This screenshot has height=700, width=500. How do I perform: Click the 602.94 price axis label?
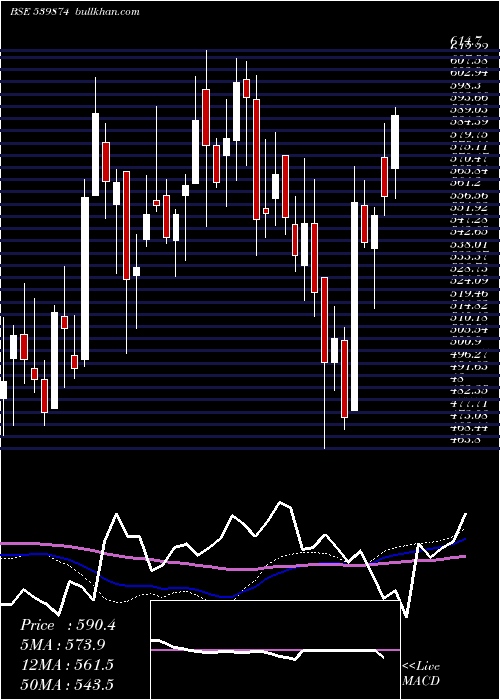(468, 72)
